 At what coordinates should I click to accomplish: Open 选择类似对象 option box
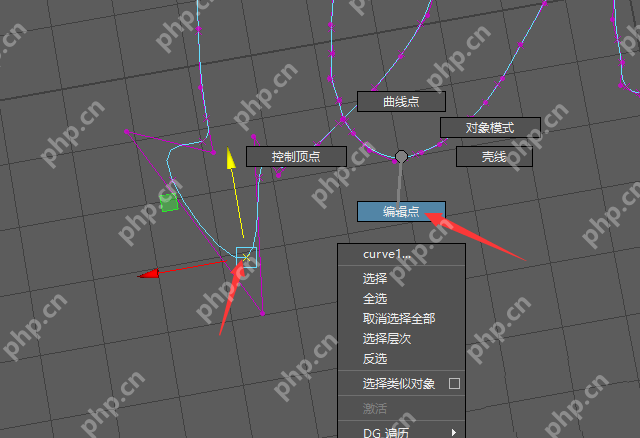tap(454, 384)
